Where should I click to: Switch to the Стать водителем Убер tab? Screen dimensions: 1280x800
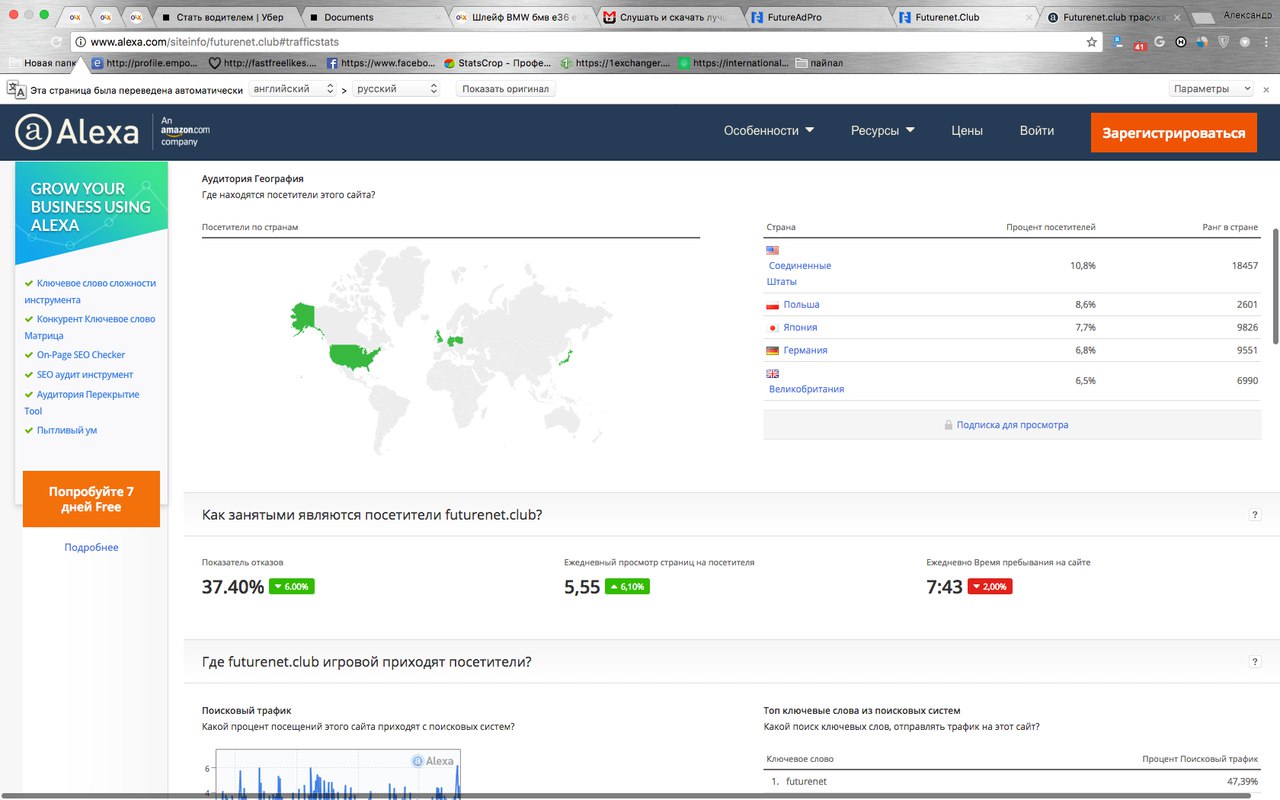coord(227,17)
